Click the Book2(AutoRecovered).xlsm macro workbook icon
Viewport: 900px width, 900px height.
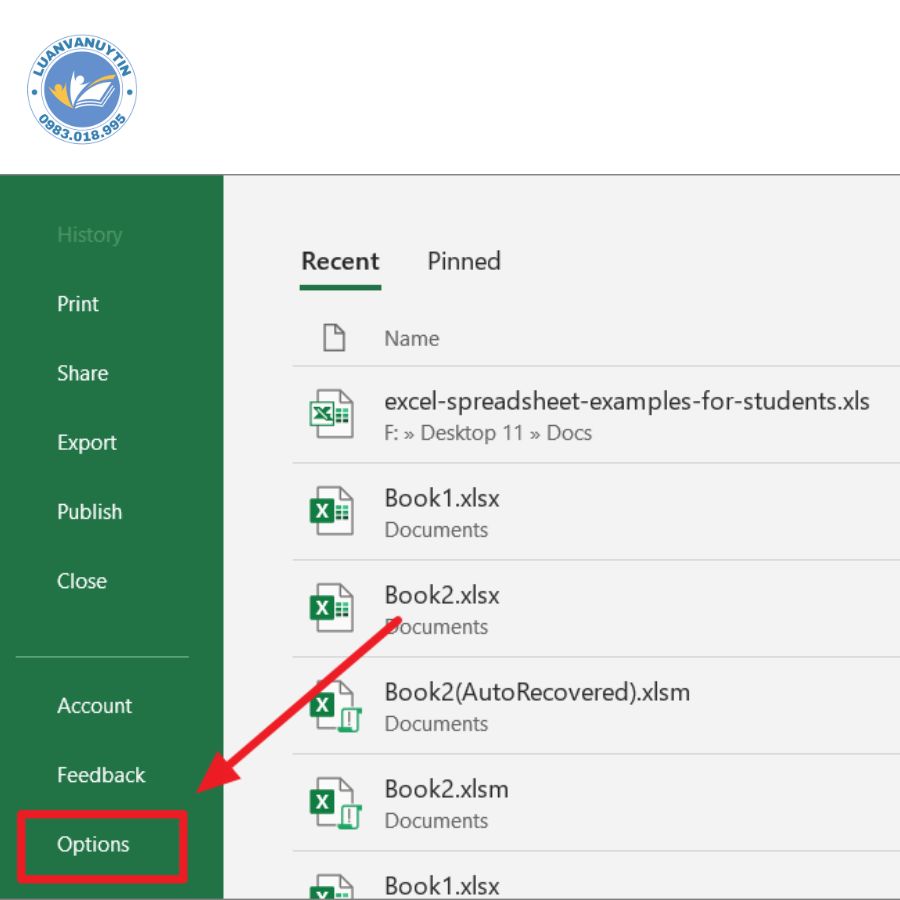(x=333, y=706)
